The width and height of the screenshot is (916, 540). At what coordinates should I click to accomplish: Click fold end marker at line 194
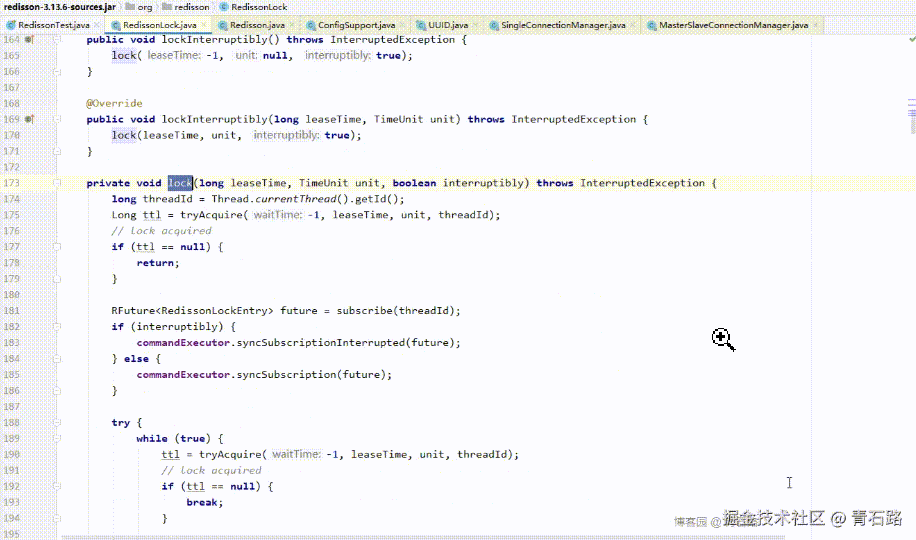point(57,518)
